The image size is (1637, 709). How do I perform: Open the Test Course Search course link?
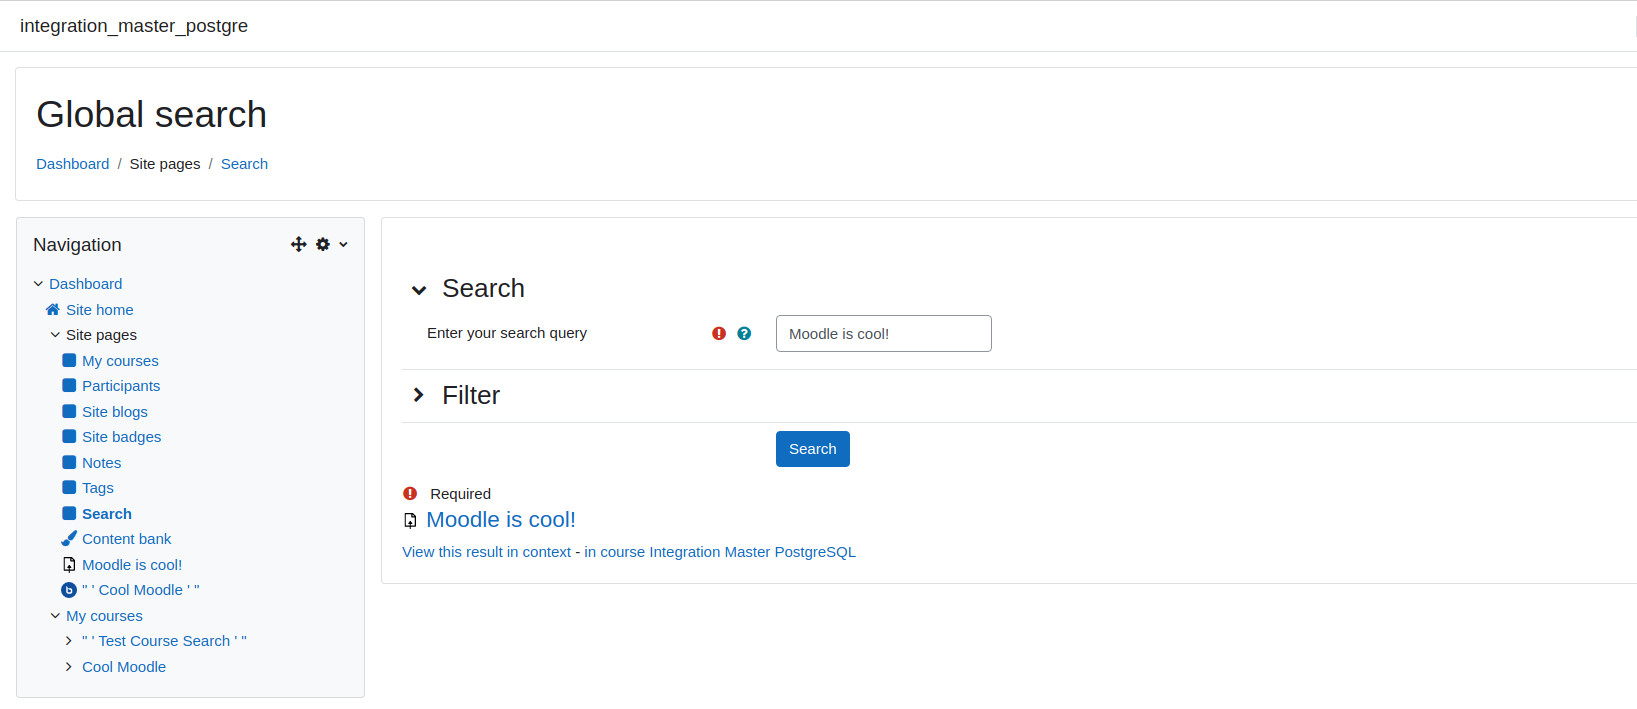point(164,641)
